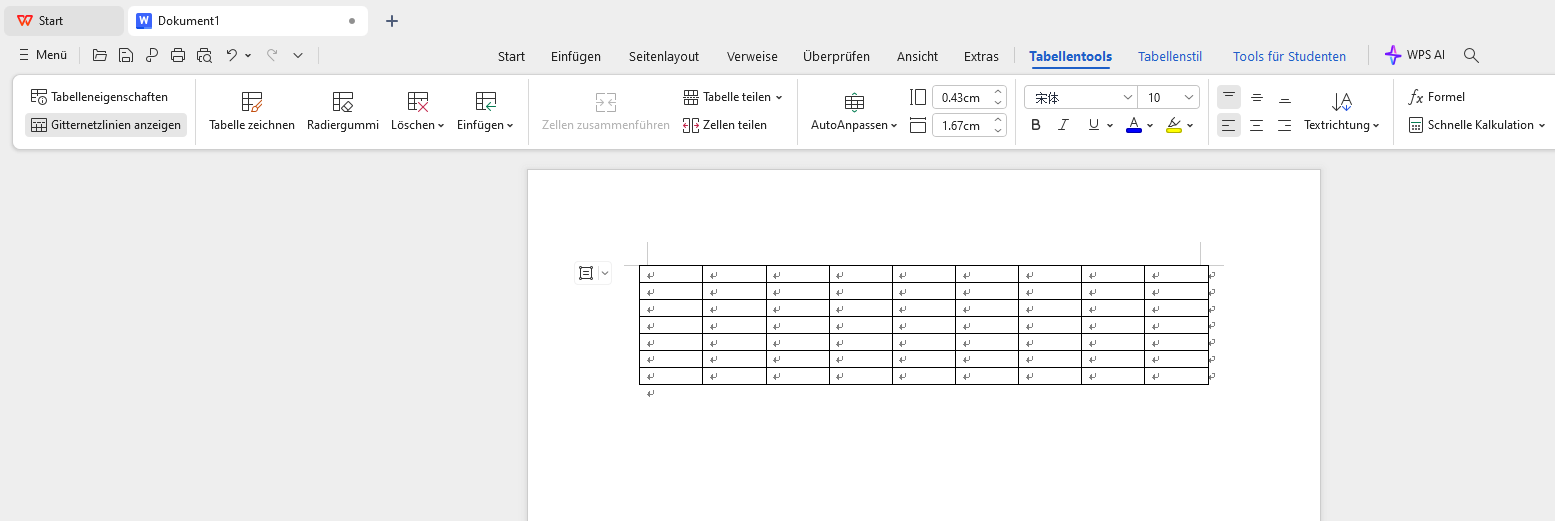Screen dimensions: 1555x521
Task: Expand the table handle options arrow
Action: point(604,273)
